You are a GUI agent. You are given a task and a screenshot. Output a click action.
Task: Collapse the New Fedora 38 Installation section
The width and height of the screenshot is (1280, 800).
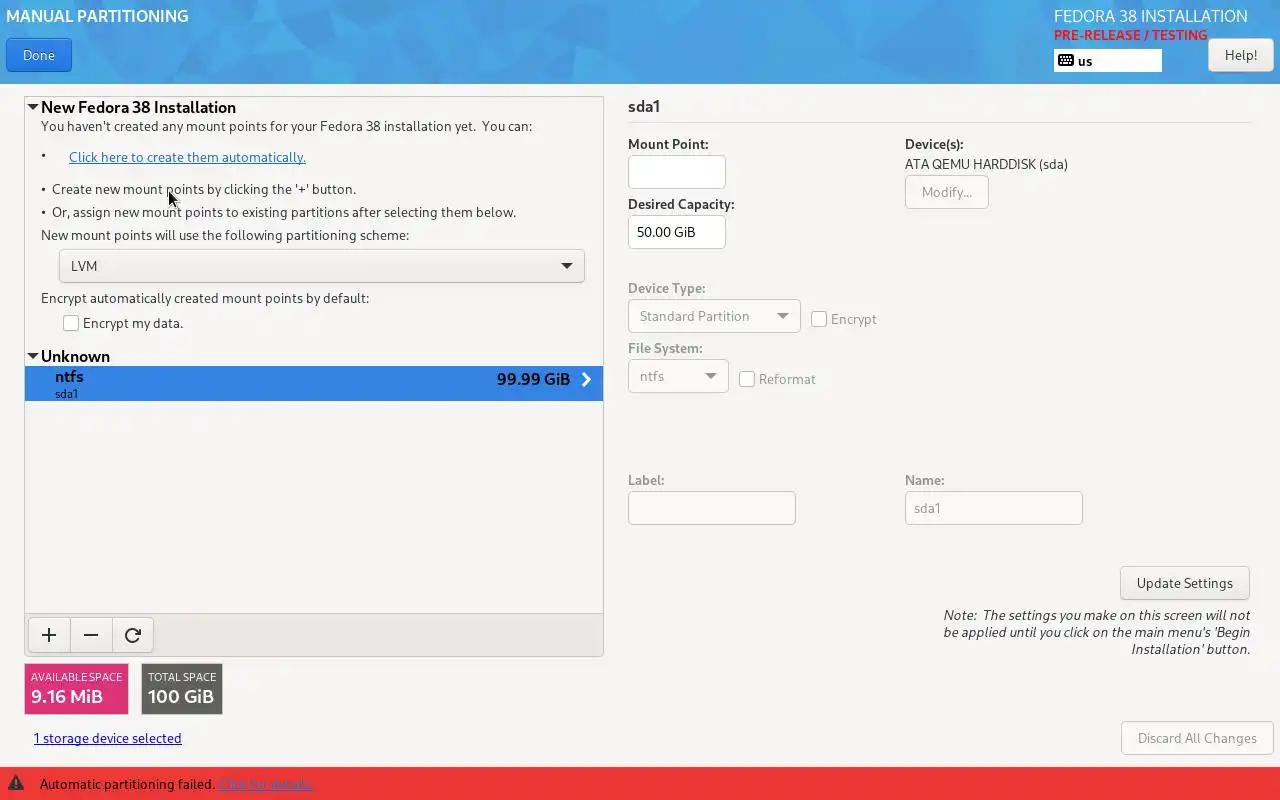pyautogui.click(x=33, y=107)
